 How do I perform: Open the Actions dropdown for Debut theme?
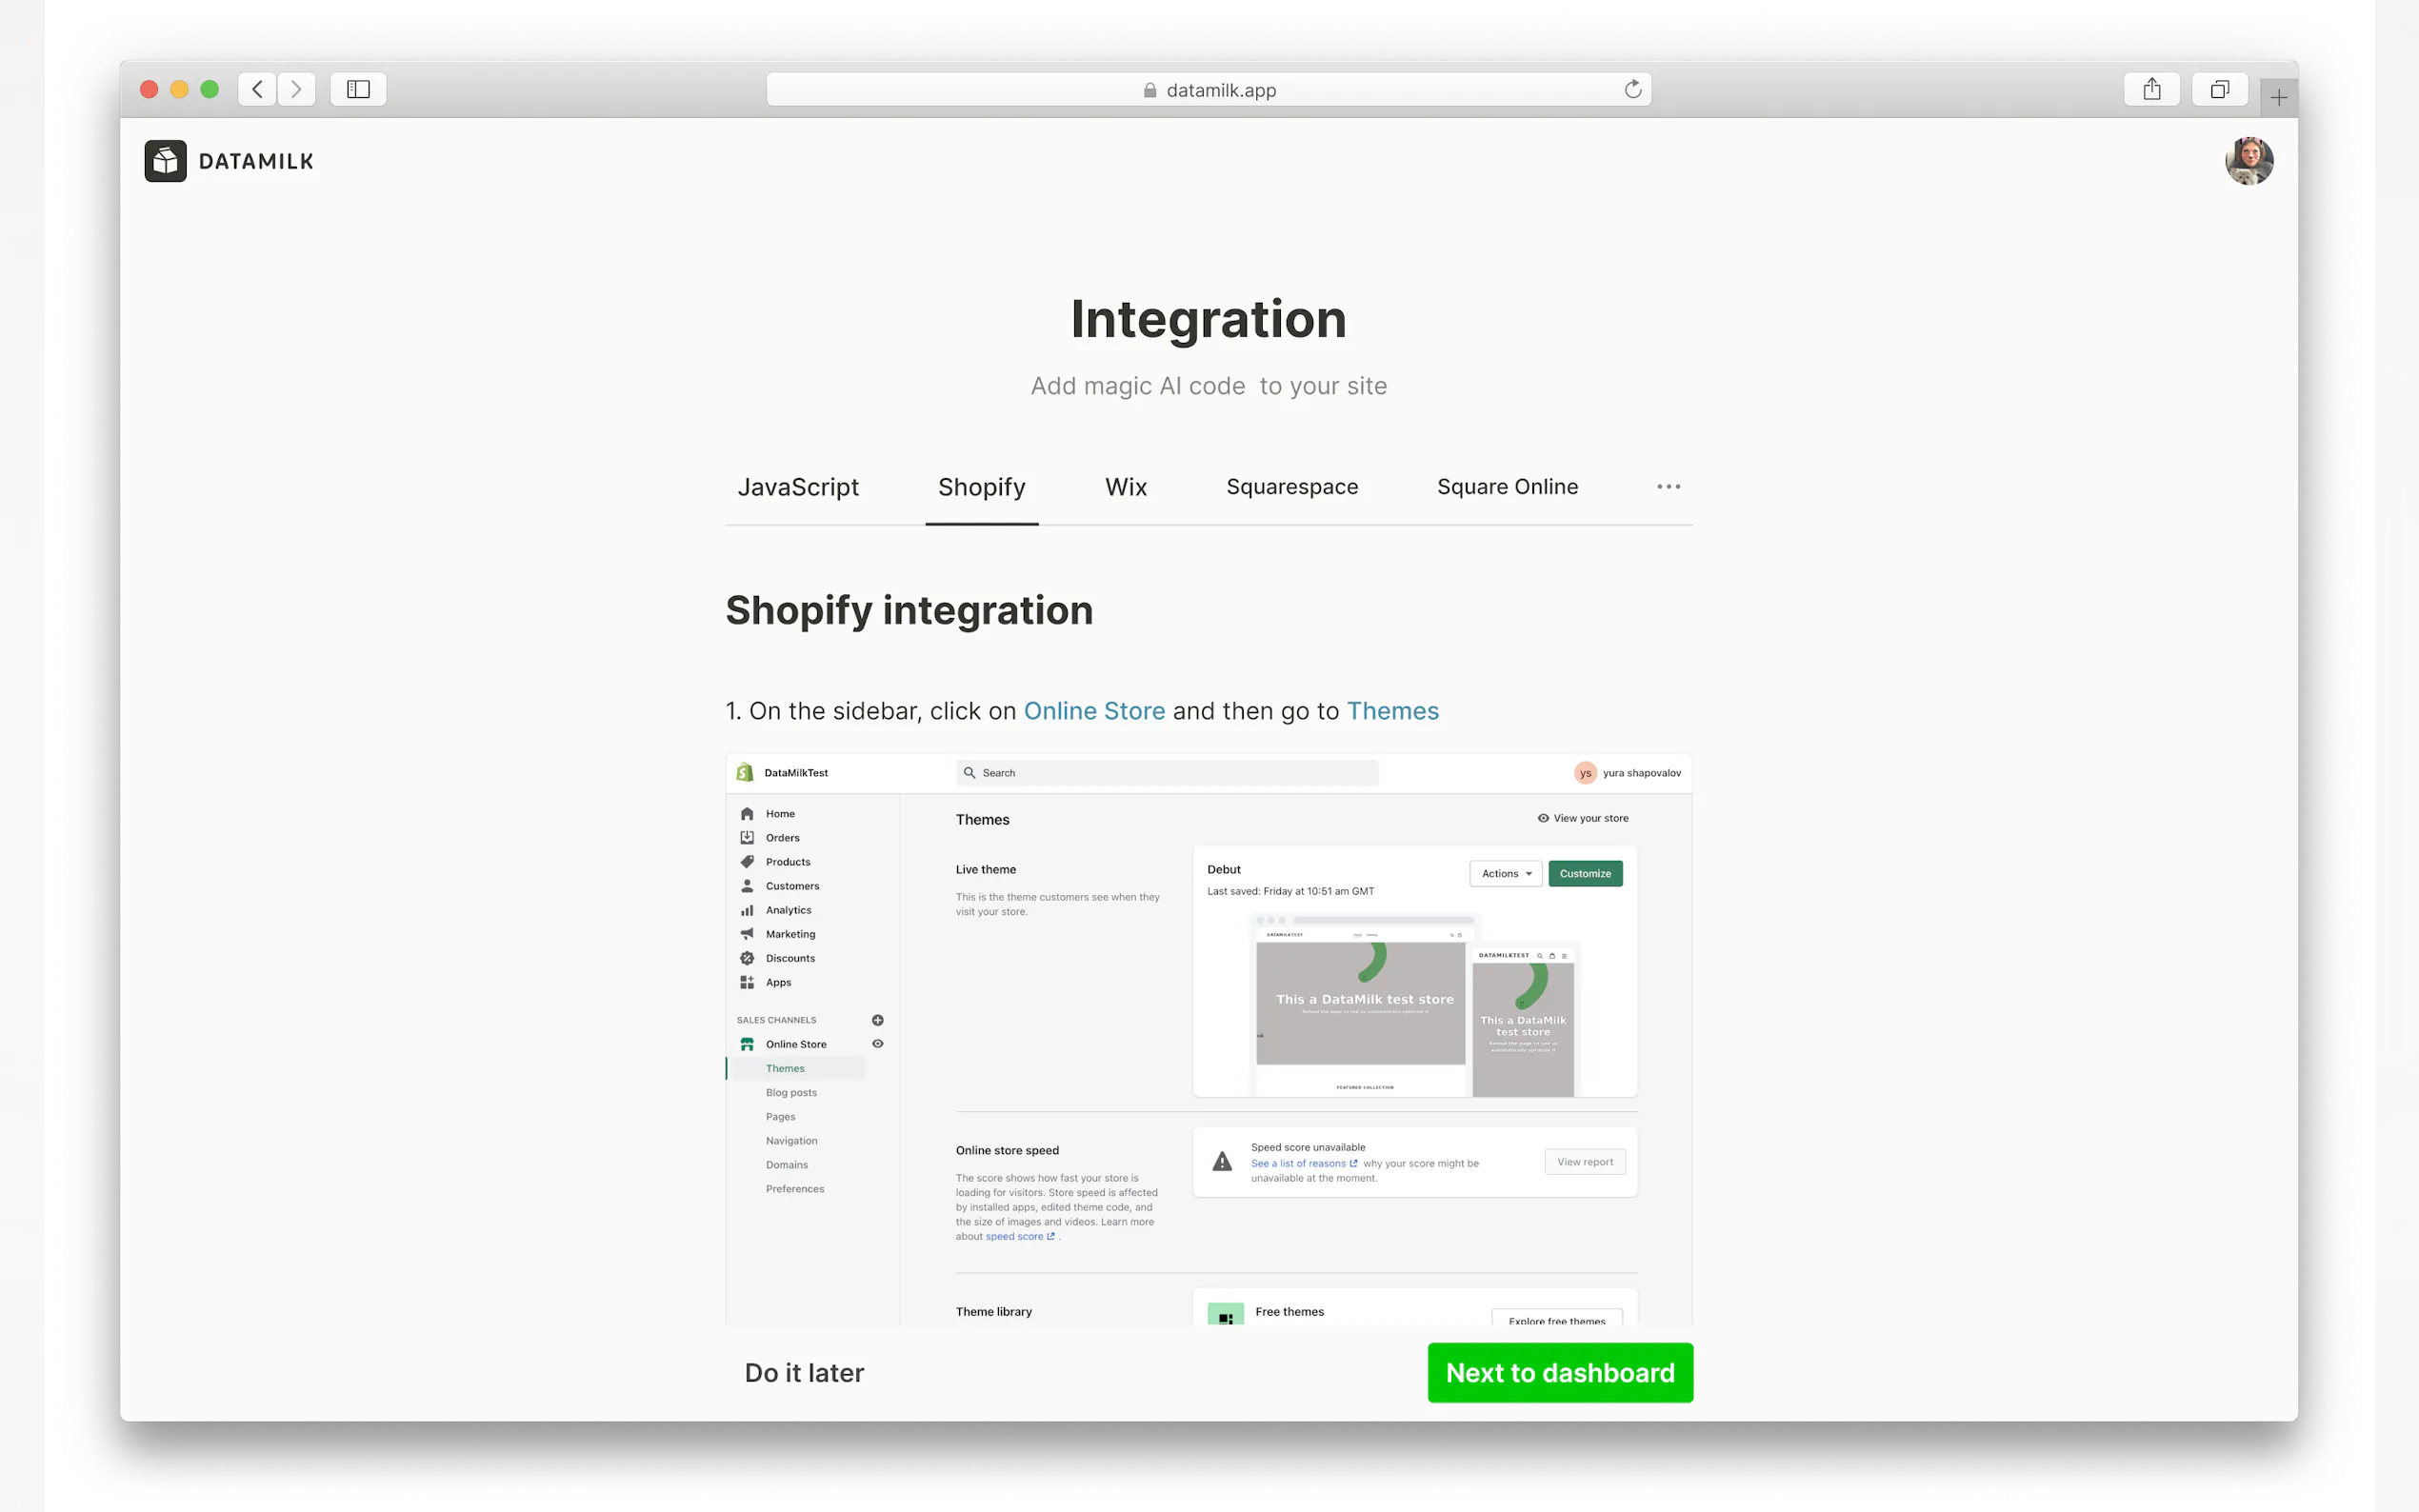coord(1505,873)
